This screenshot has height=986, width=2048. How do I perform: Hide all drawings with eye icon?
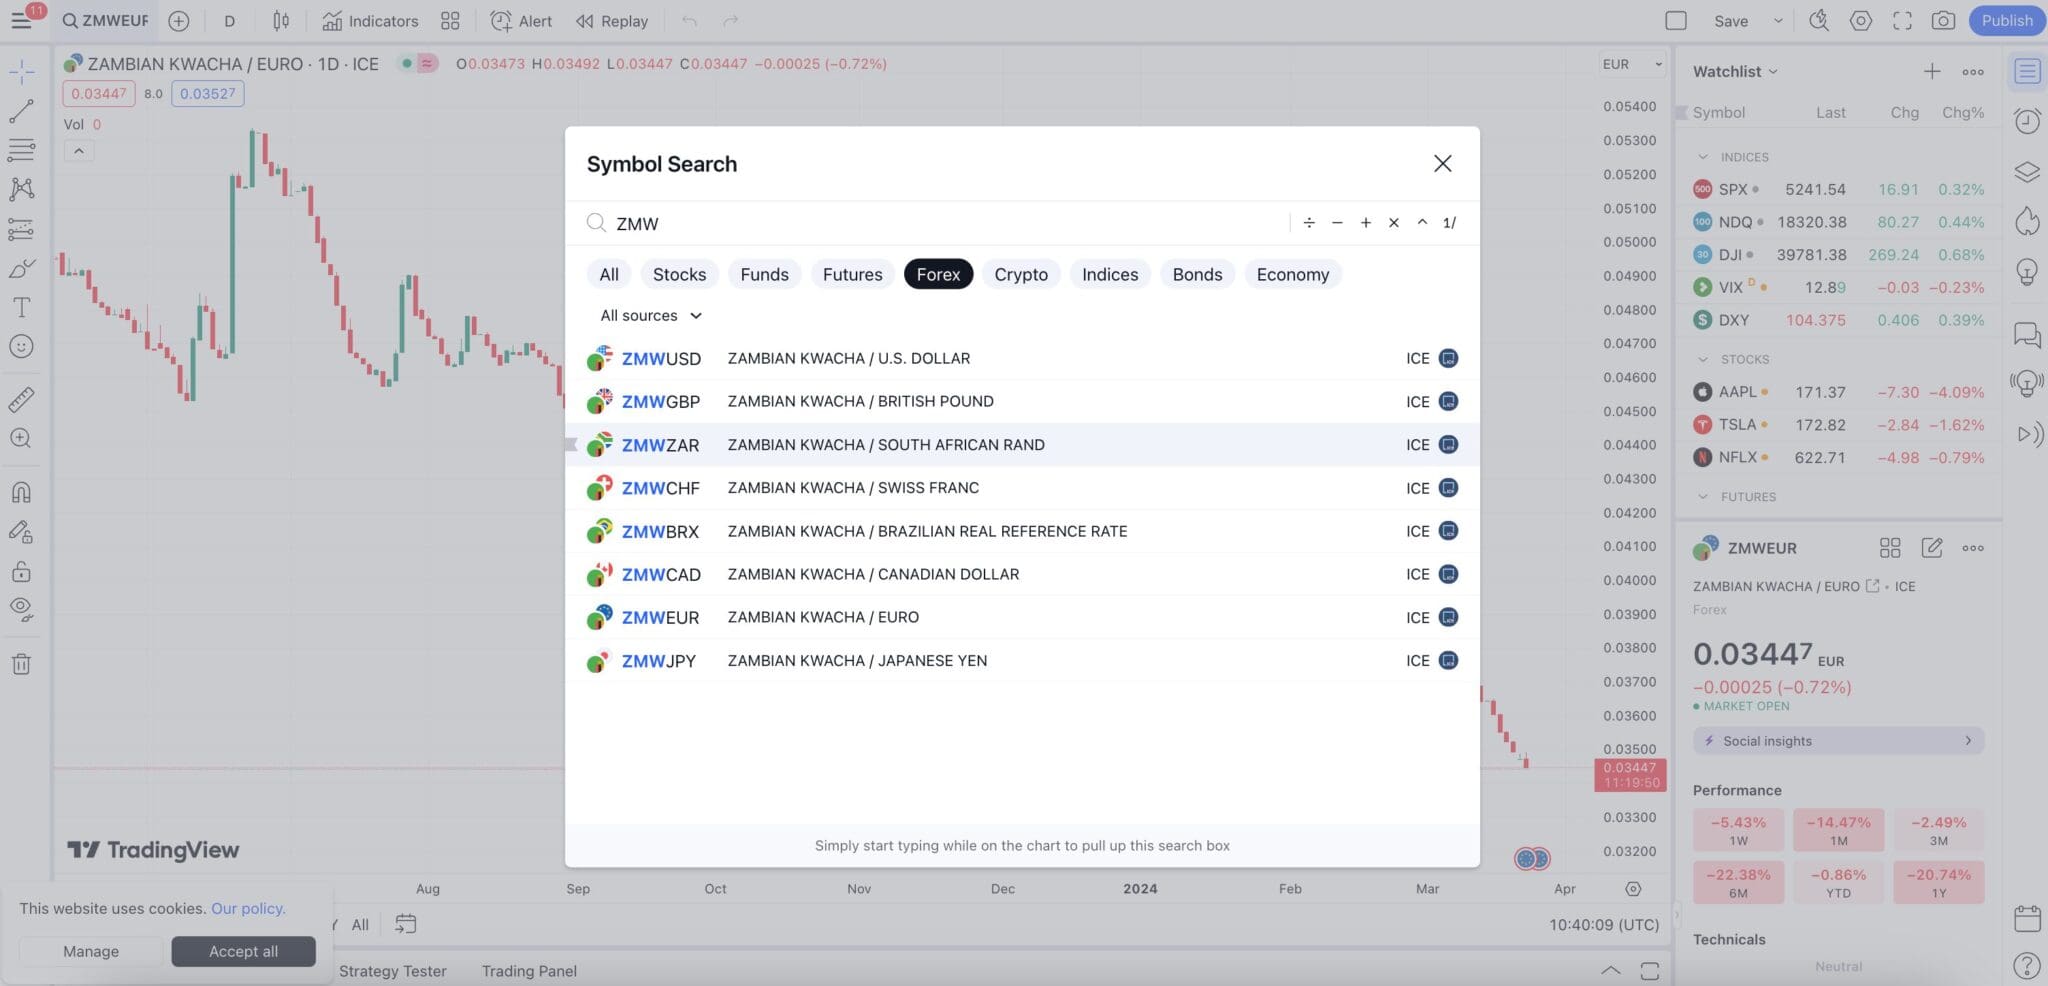(x=21, y=609)
